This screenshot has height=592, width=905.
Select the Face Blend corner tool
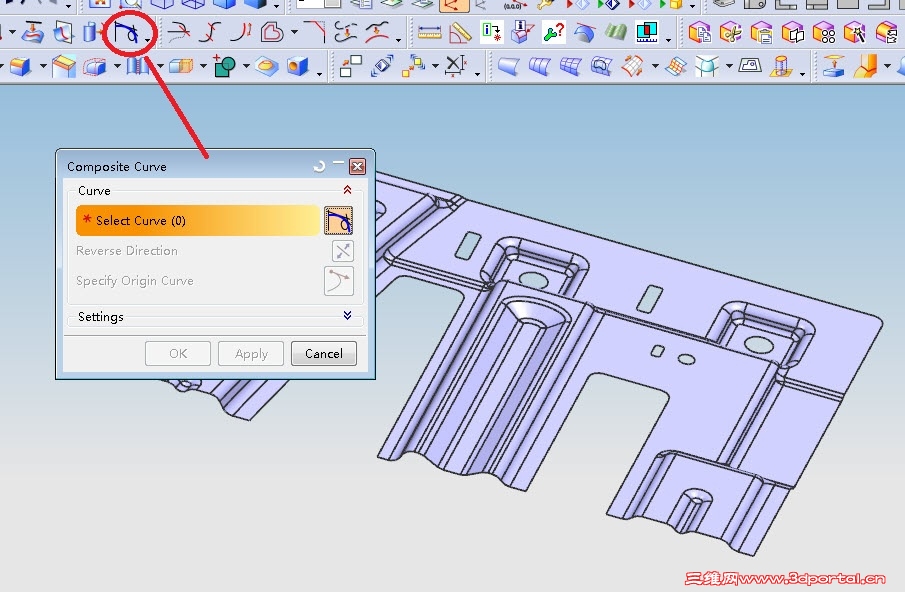click(707, 66)
